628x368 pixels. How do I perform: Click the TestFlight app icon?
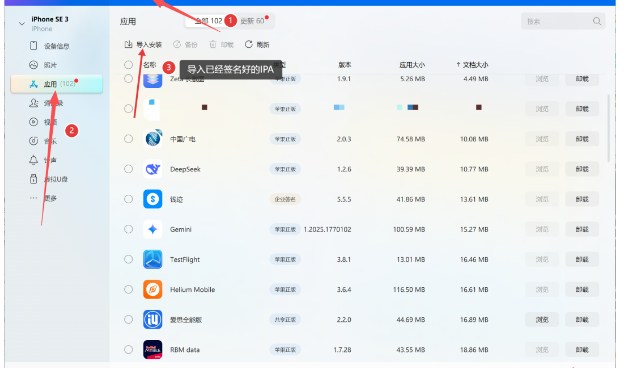153,259
